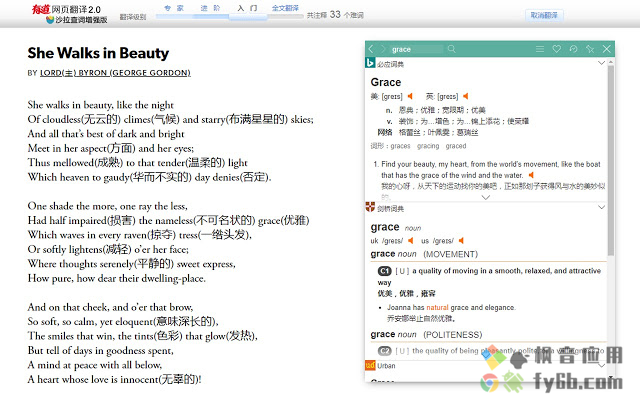Click the word 'eloquent(意味深长的)' in the poem
The height and width of the screenshot is (400, 640).
click(x=166, y=322)
